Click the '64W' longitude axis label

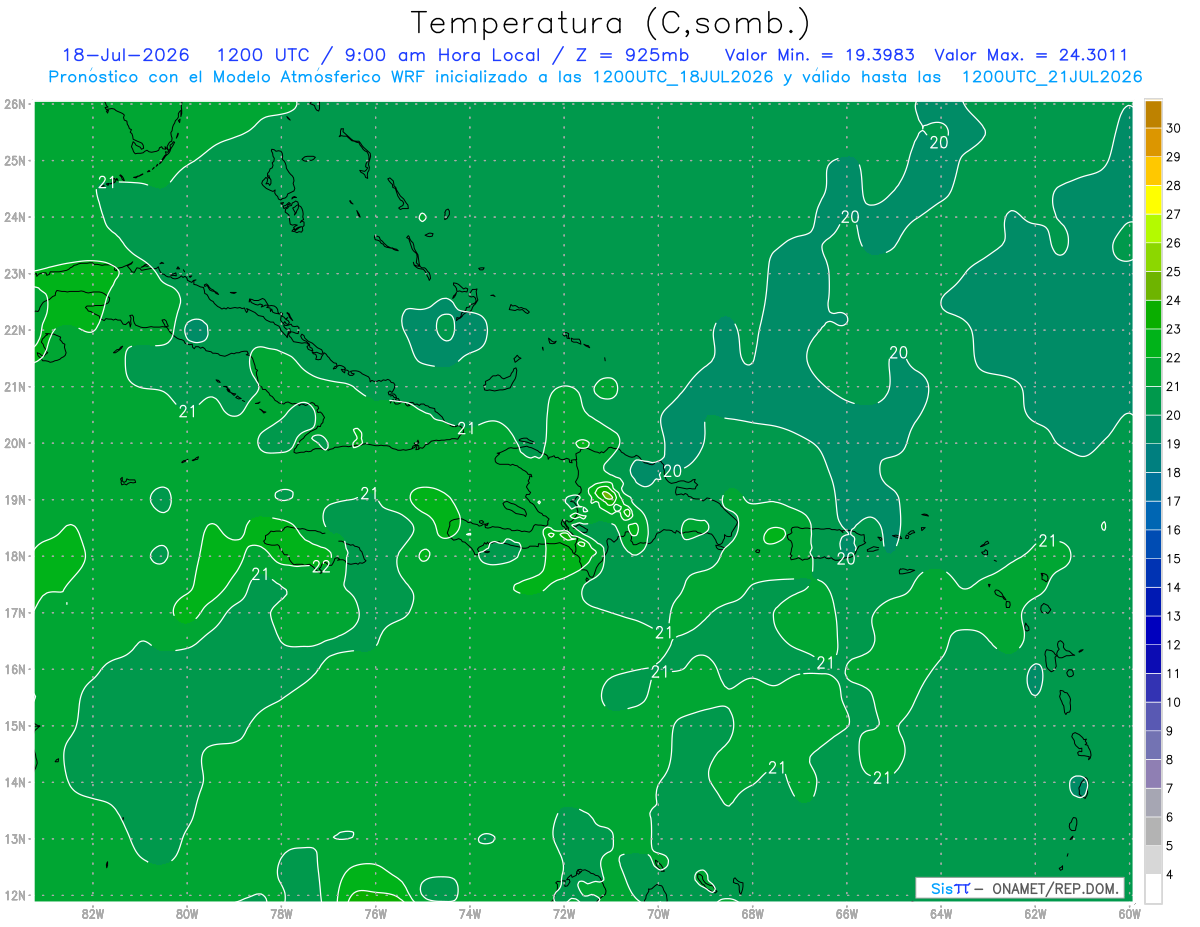pyautogui.click(x=941, y=913)
